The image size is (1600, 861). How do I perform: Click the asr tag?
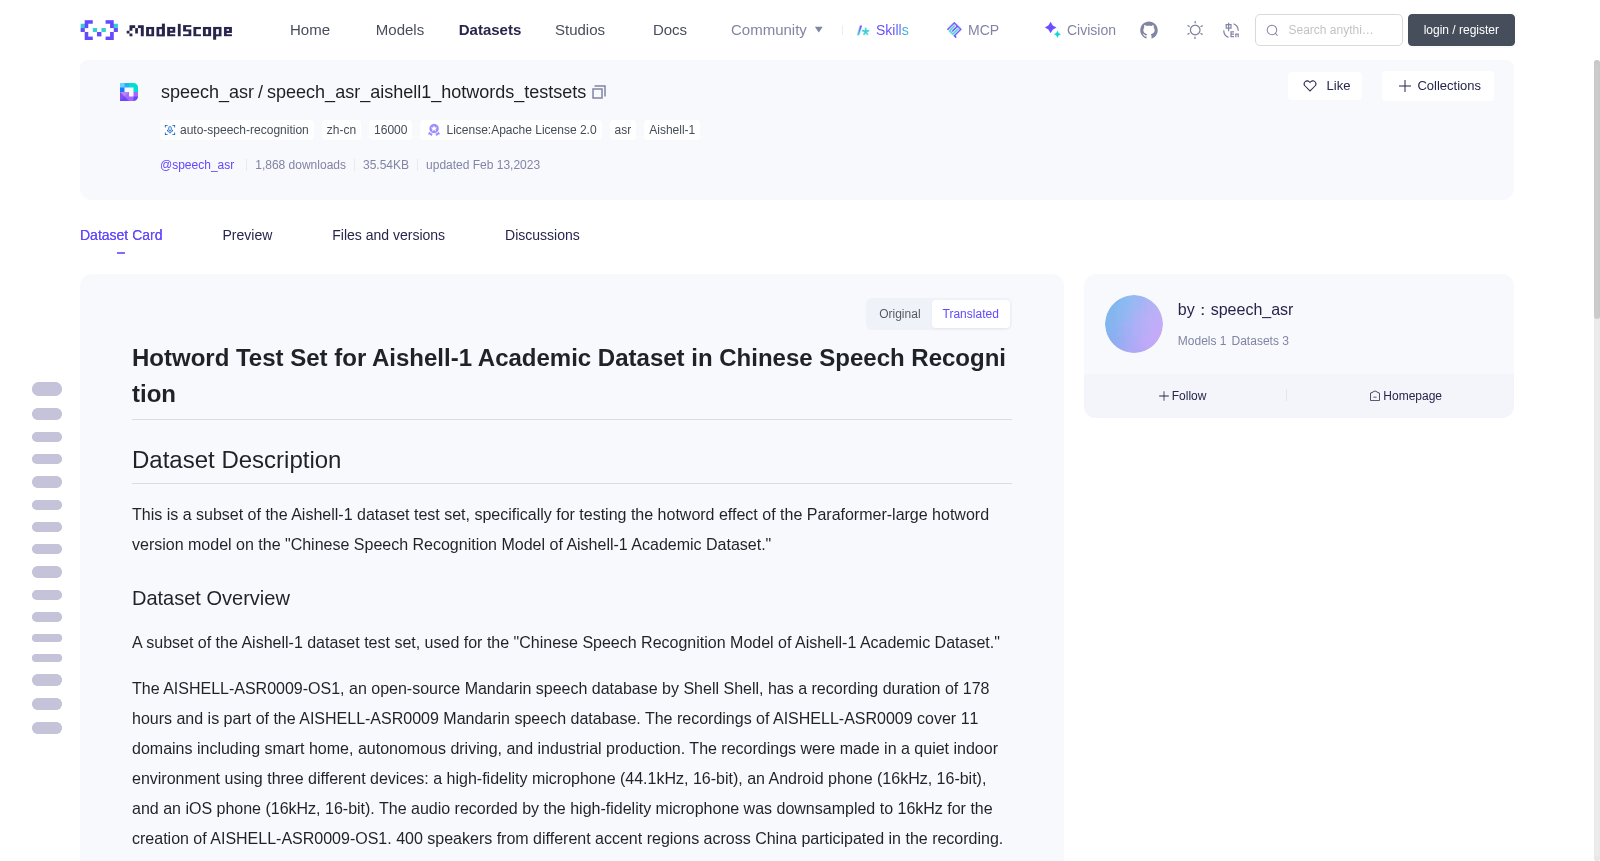(623, 130)
